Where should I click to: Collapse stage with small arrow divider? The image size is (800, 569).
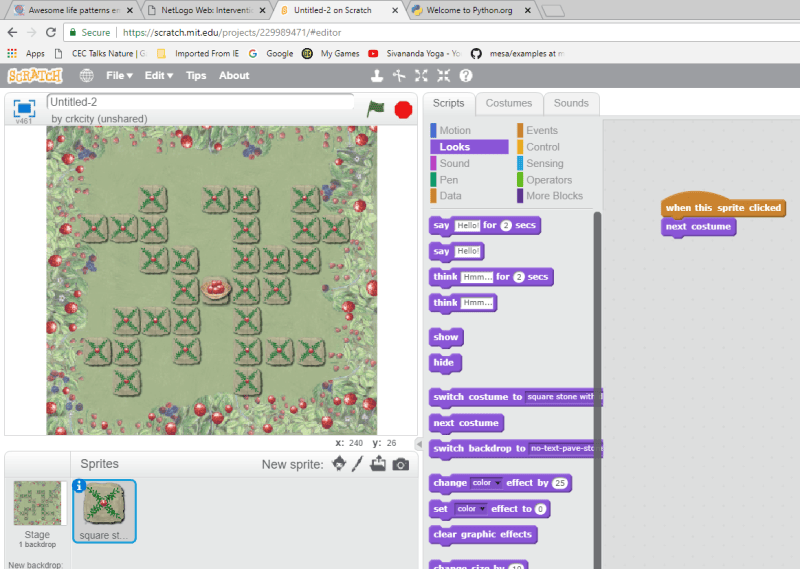419,443
